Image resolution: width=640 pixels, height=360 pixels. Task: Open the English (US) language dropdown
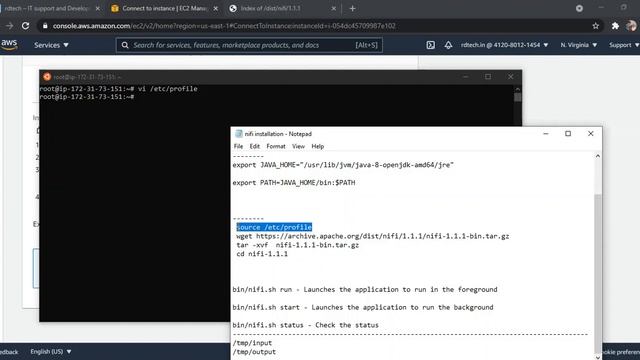pos(51,351)
